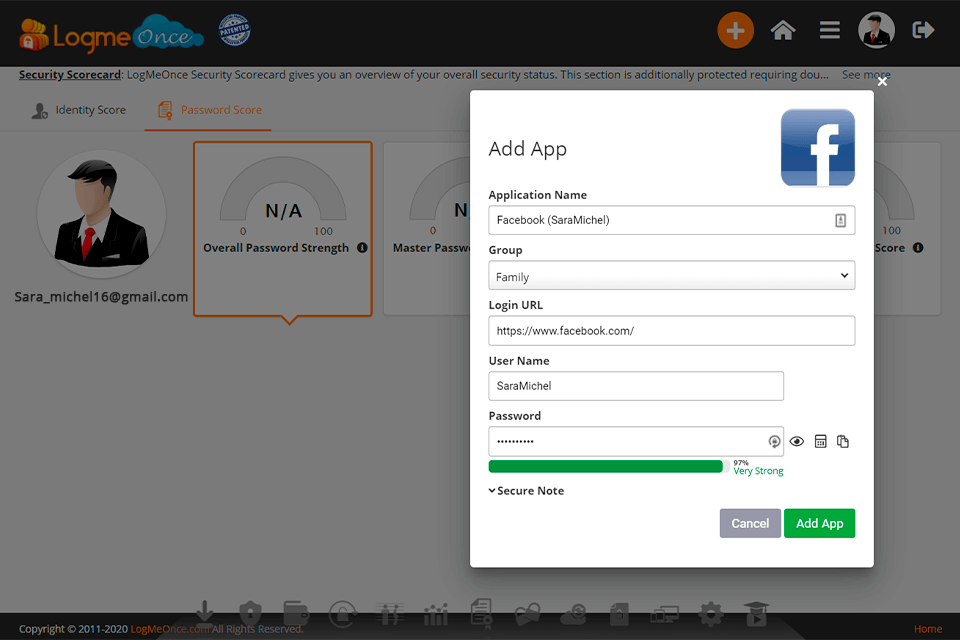The image size is (960, 640).
Task: Open the password calculator icon
Action: [x=820, y=442]
